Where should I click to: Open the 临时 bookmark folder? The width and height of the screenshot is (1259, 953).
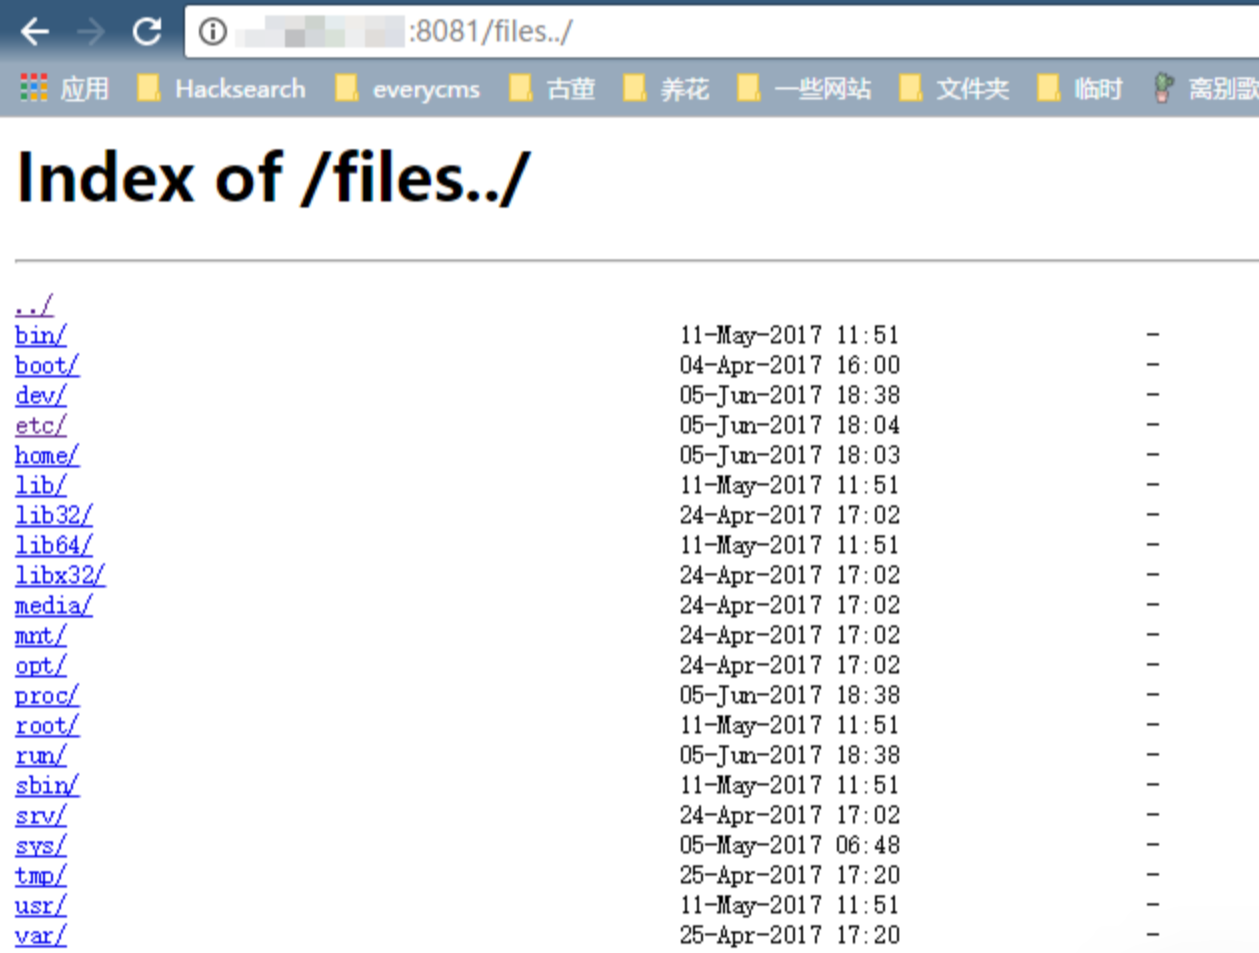(1080, 89)
